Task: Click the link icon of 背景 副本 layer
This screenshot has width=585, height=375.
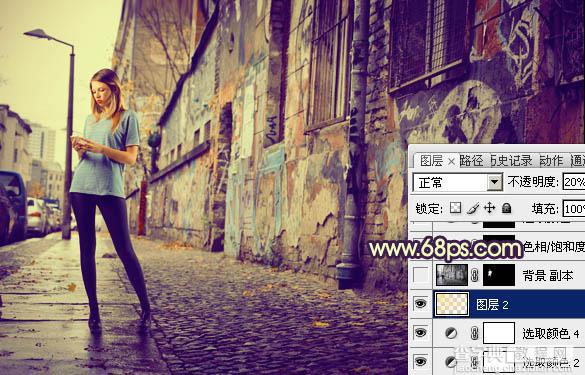Action: click(x=475, y=276)
